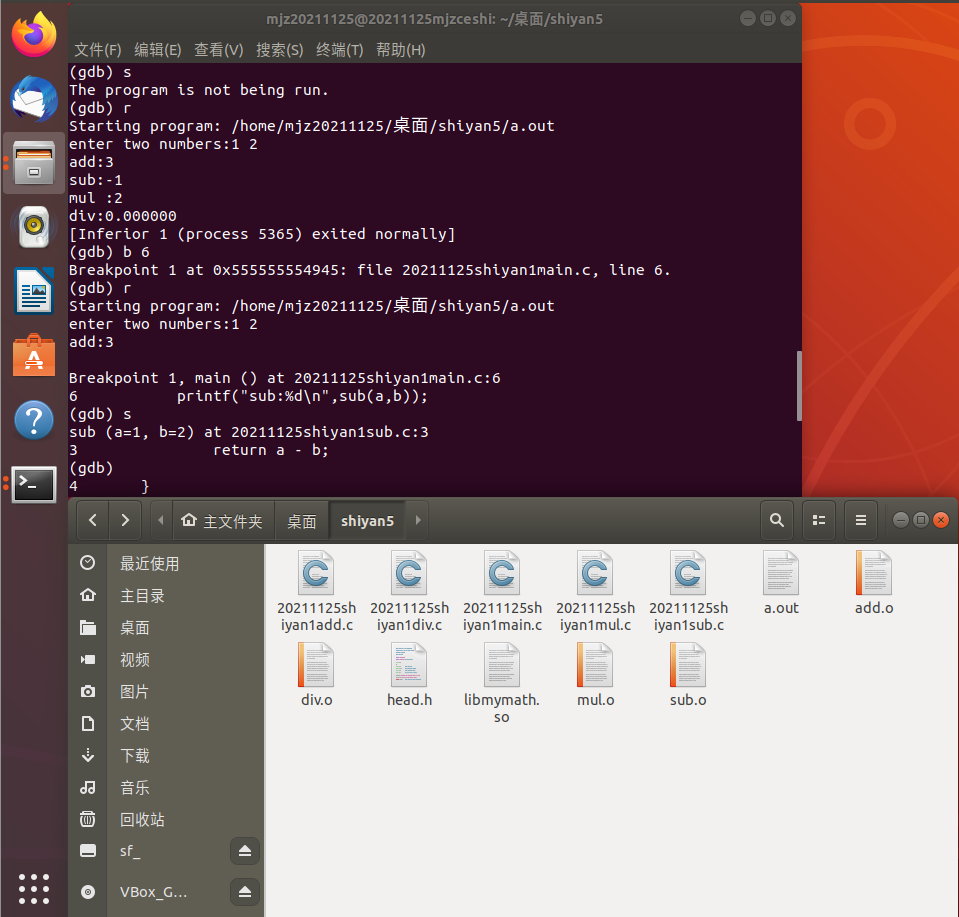Open 文件(F) menu in terminal
This screenshot has height=917, width=959.
coord(97,50)
